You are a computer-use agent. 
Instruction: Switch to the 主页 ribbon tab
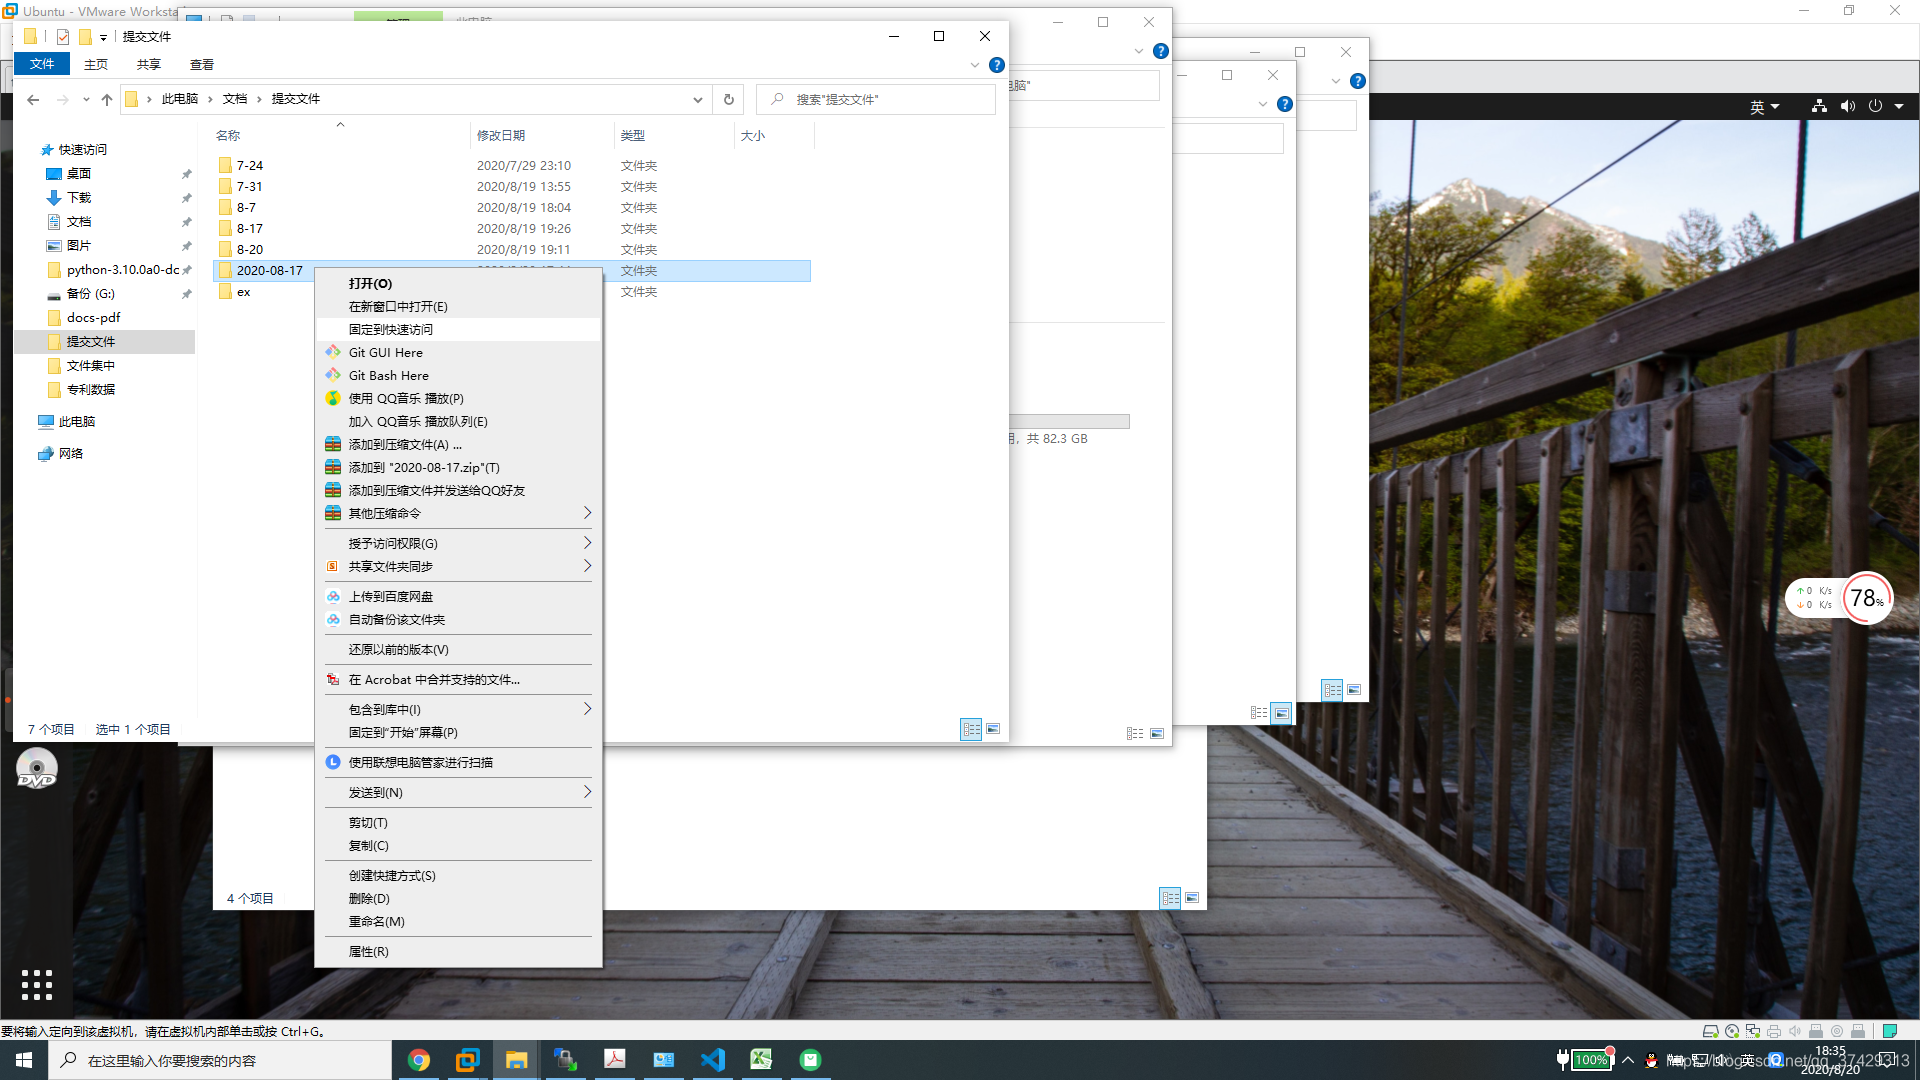click(96, 64)
